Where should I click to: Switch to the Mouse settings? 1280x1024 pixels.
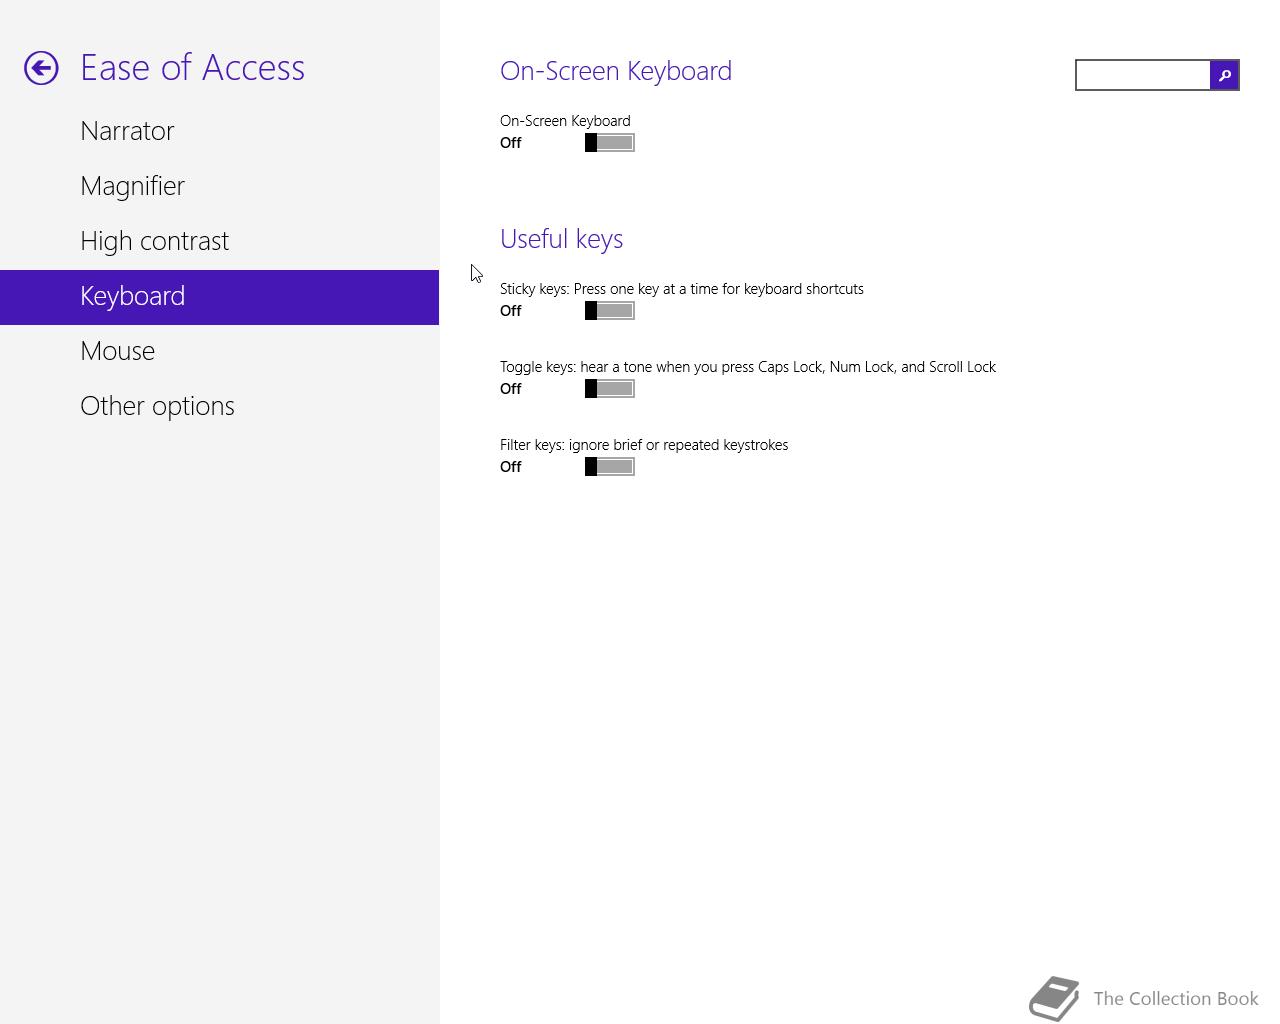[117, 351]
